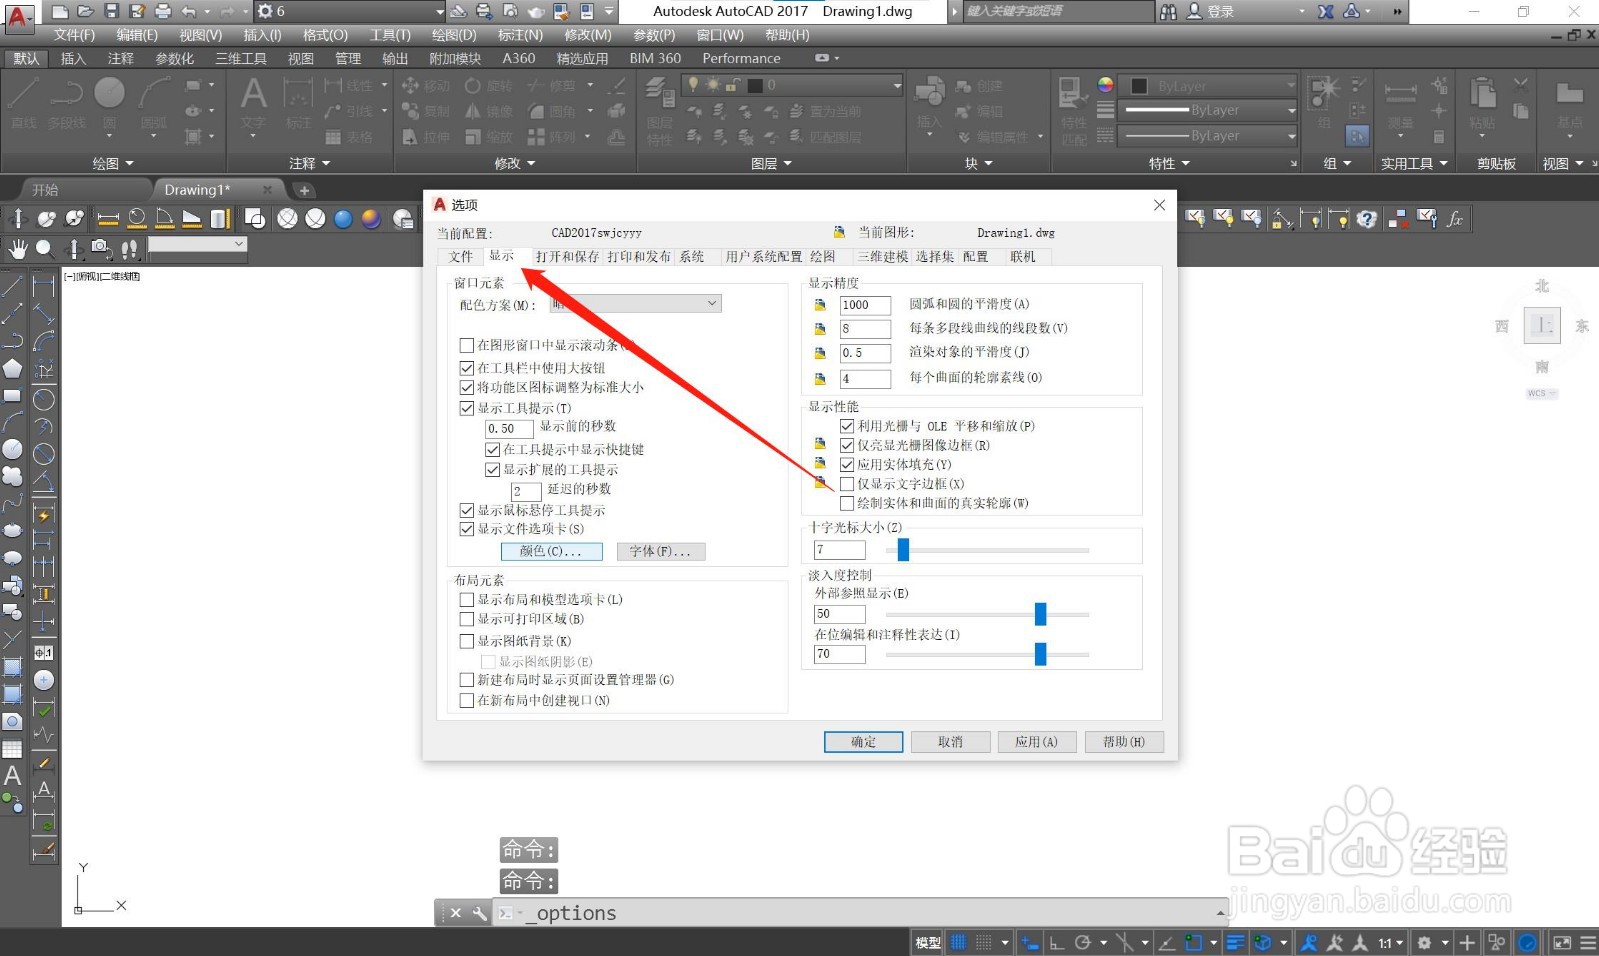1599x956 pixels.
Task: Click the Xref display fade slider
Action: pos(1040,614)
